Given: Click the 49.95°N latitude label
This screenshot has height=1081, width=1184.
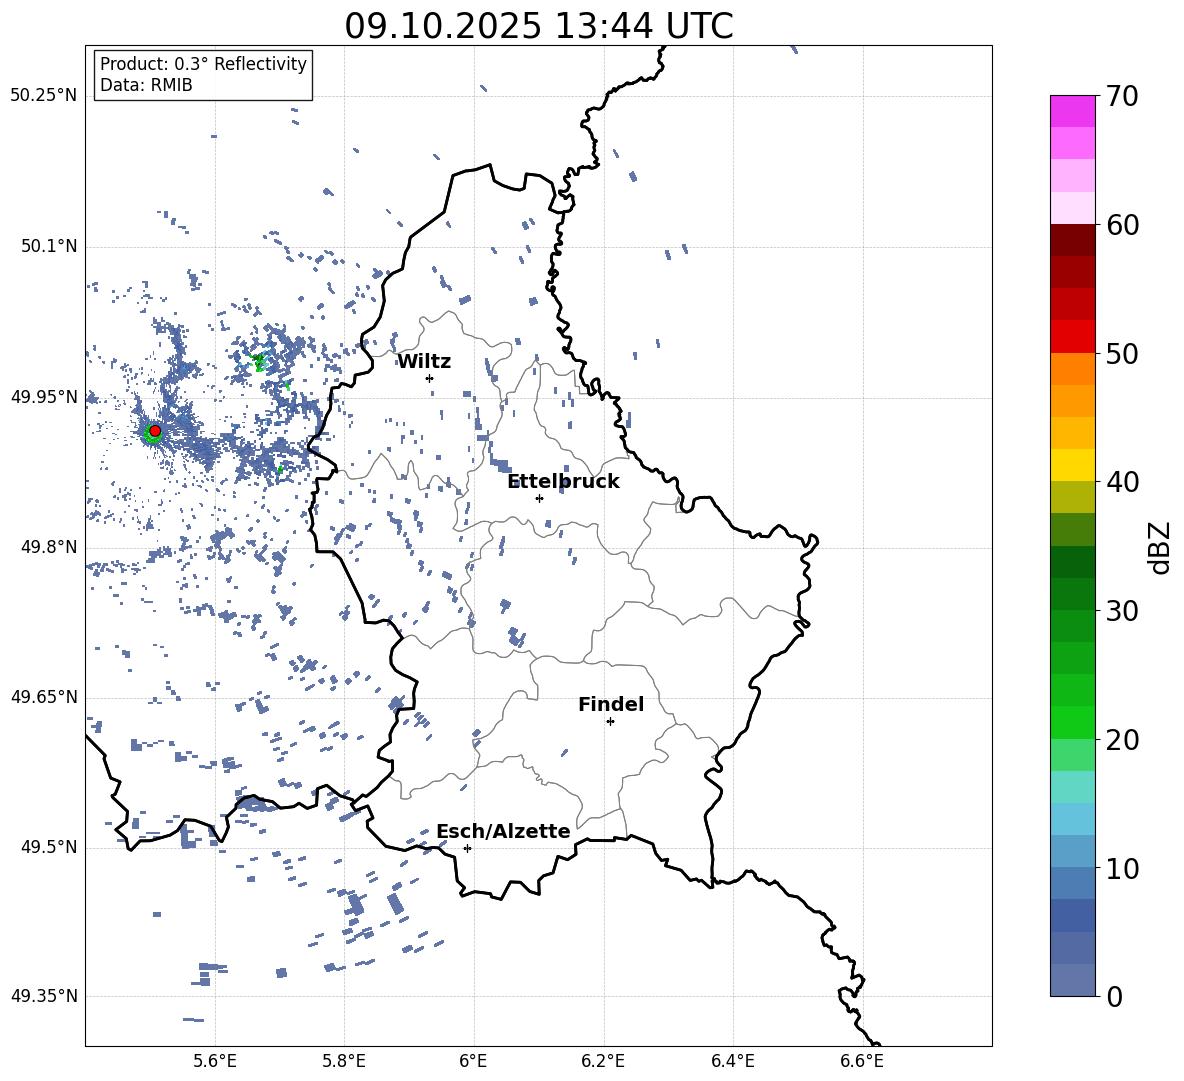Looking at the screenshot, I should (x=44, y=397).
